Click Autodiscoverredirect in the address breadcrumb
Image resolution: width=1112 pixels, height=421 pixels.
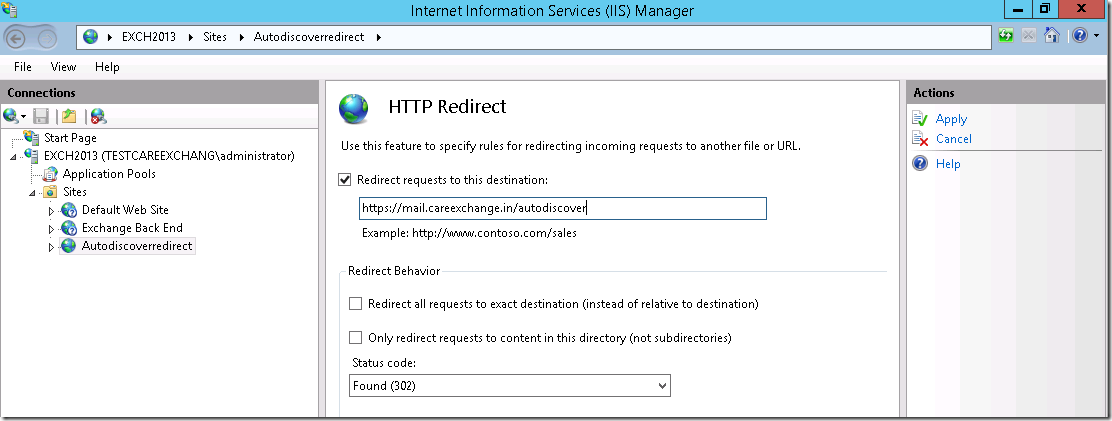308,37
